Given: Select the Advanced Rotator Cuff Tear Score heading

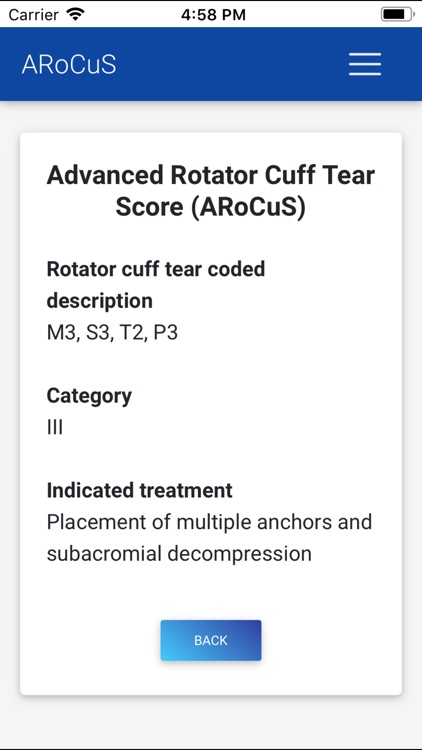Looking at the screenshot, I should 211,192.
